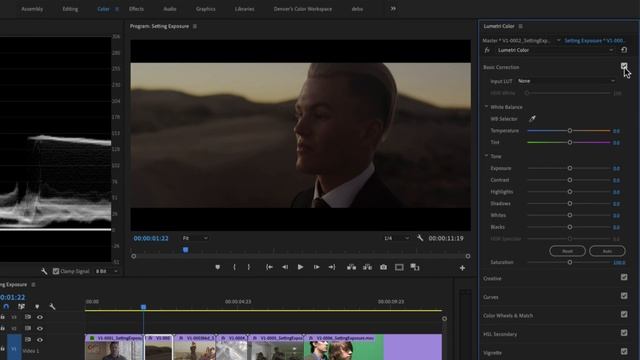The image size is (640, 360).
Task: Disable the Basic Correction checkbox
Action: click(624, 66)
